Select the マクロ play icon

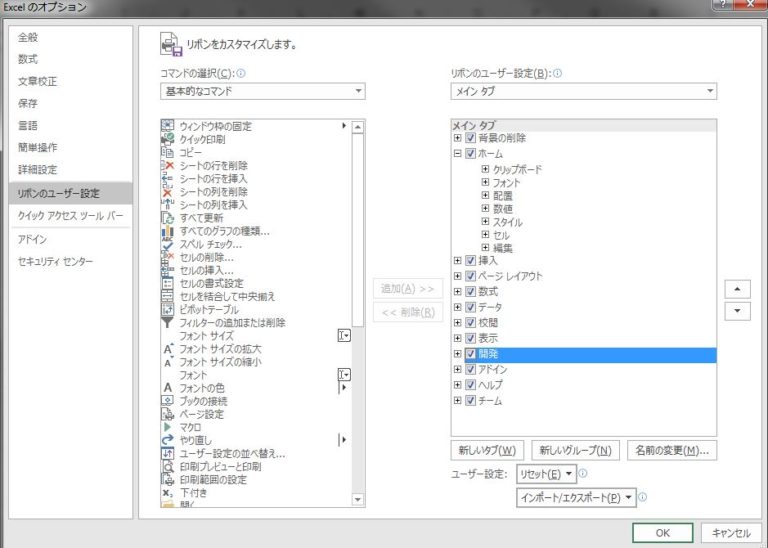tap(168, 427)
